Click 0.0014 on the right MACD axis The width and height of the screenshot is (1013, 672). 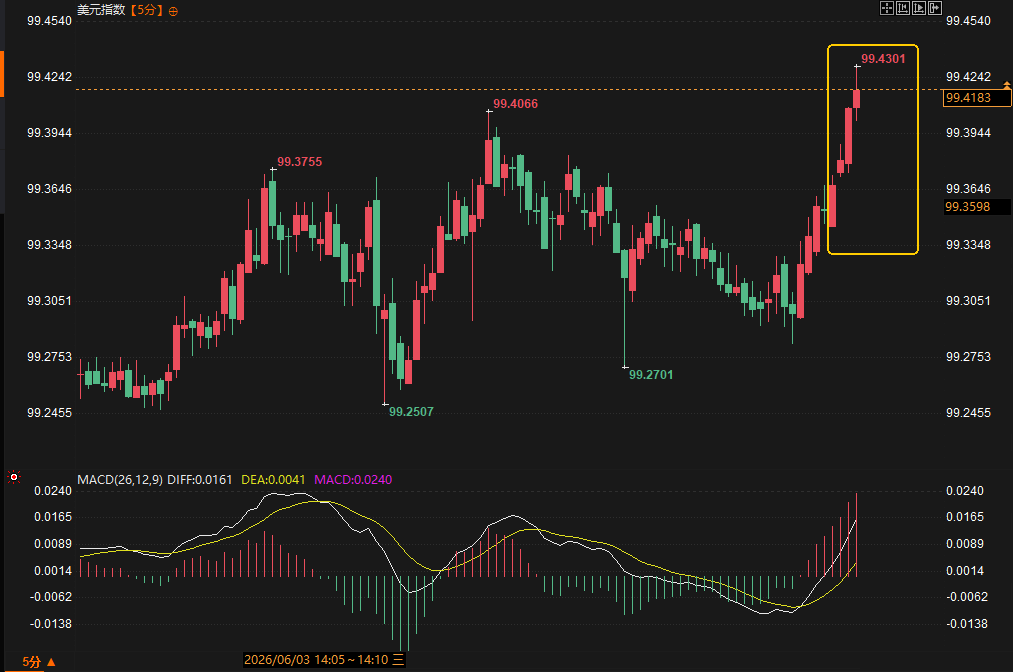tap(965, 571)
